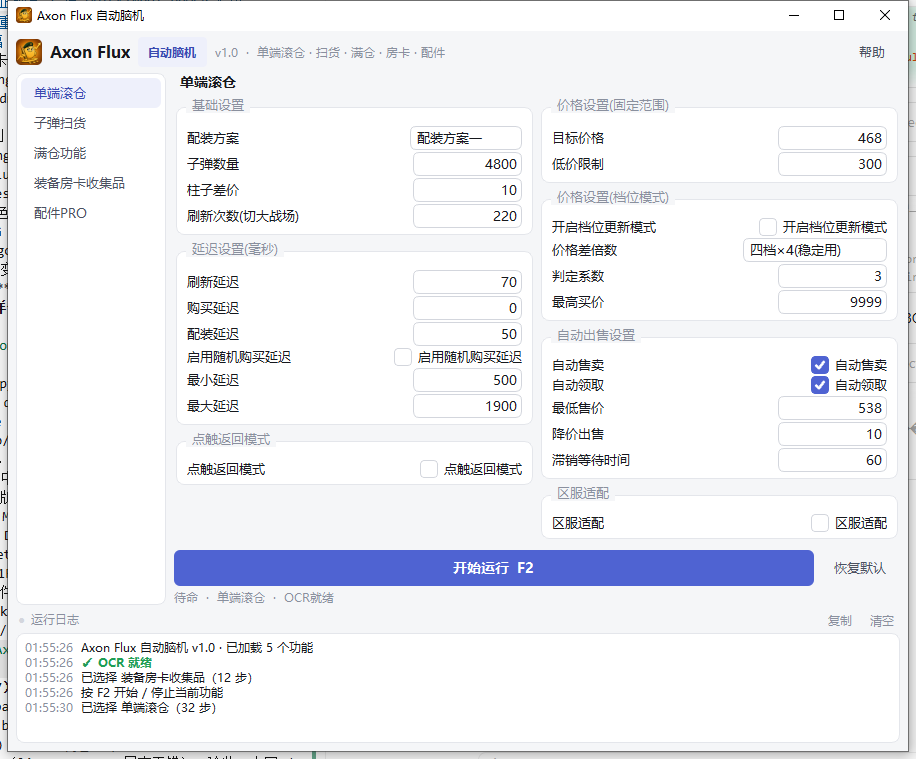Uncheck the 自动售卖 checkbox
Screen dimensions: 916x759
coord(820,365)
